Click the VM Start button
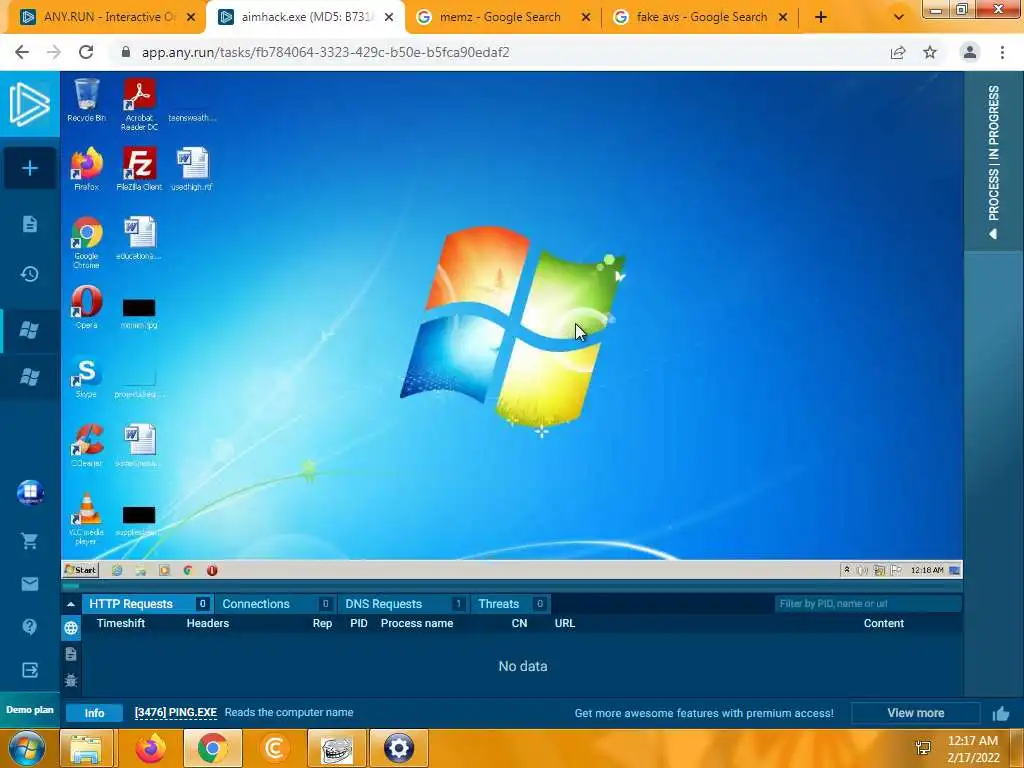 point(80,570)
